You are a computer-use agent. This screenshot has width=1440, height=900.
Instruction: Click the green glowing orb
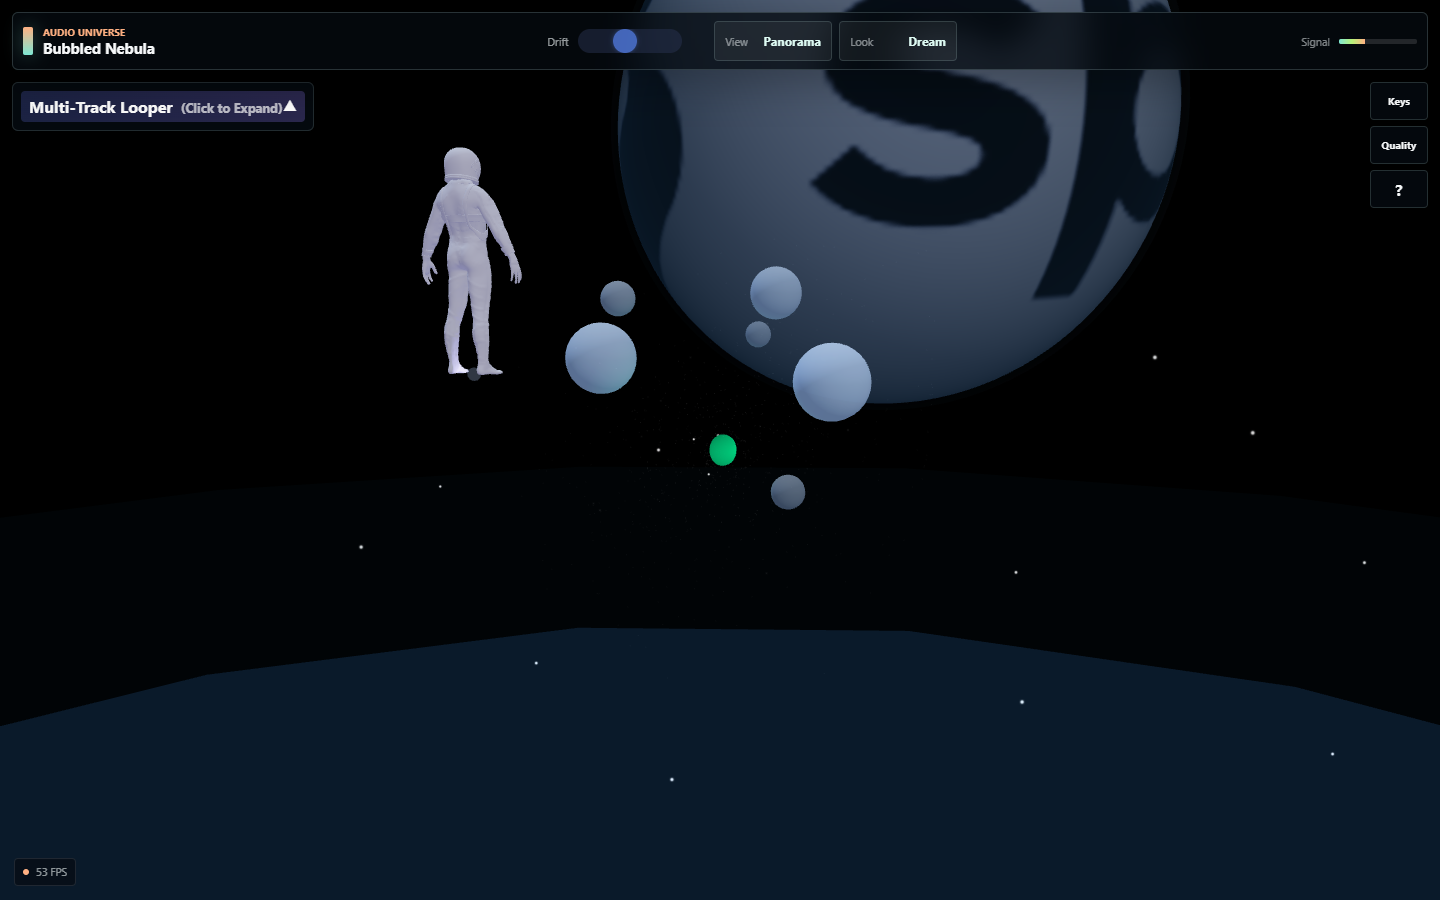723,450
